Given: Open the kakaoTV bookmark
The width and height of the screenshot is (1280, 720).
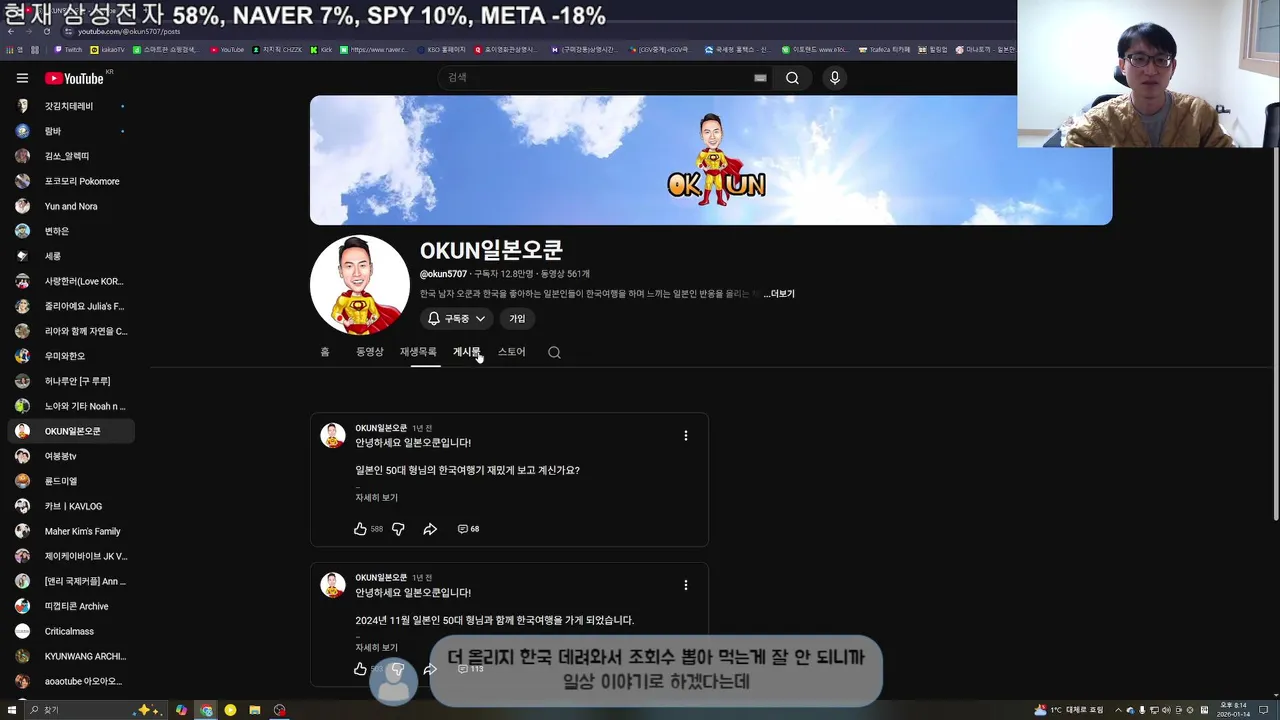Looking at the screenshot, I should click(108, 49).
